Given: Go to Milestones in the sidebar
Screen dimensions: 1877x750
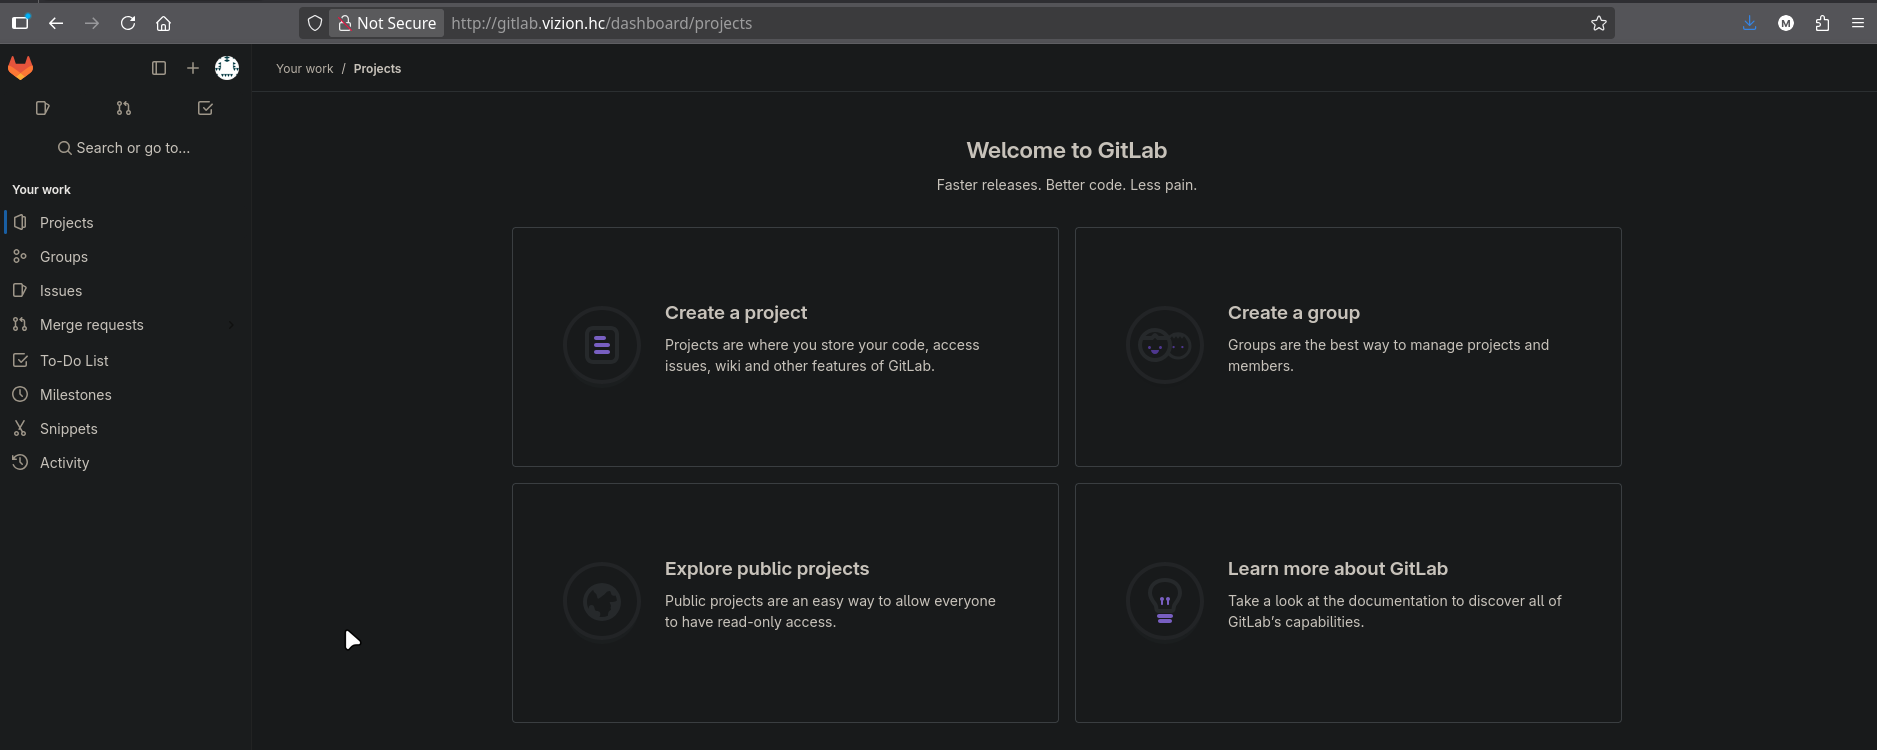Looking at the screenshot, I should 76,395.
